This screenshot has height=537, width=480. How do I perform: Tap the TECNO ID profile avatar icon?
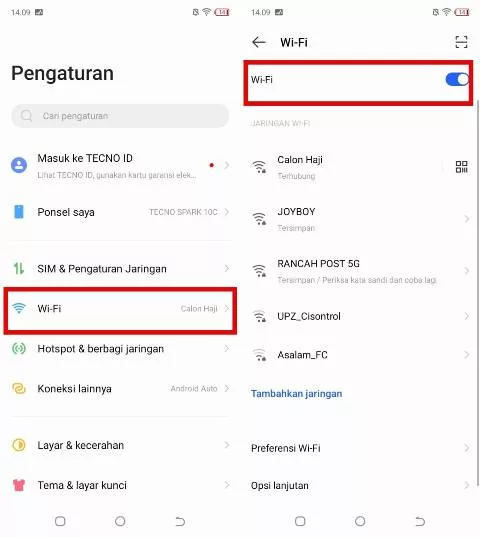[19, 165]
